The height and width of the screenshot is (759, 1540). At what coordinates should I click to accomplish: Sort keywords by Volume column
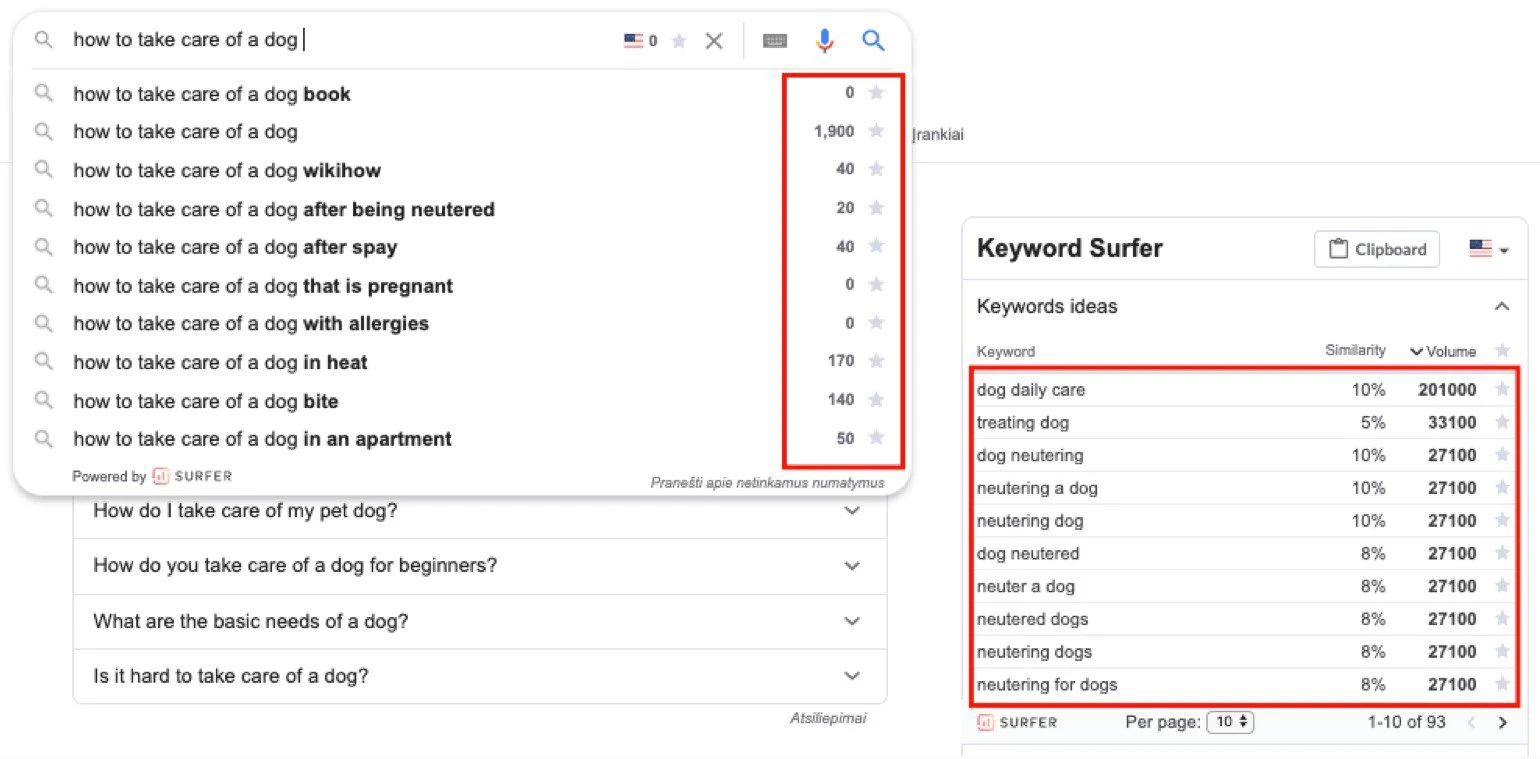(1443, 351)
